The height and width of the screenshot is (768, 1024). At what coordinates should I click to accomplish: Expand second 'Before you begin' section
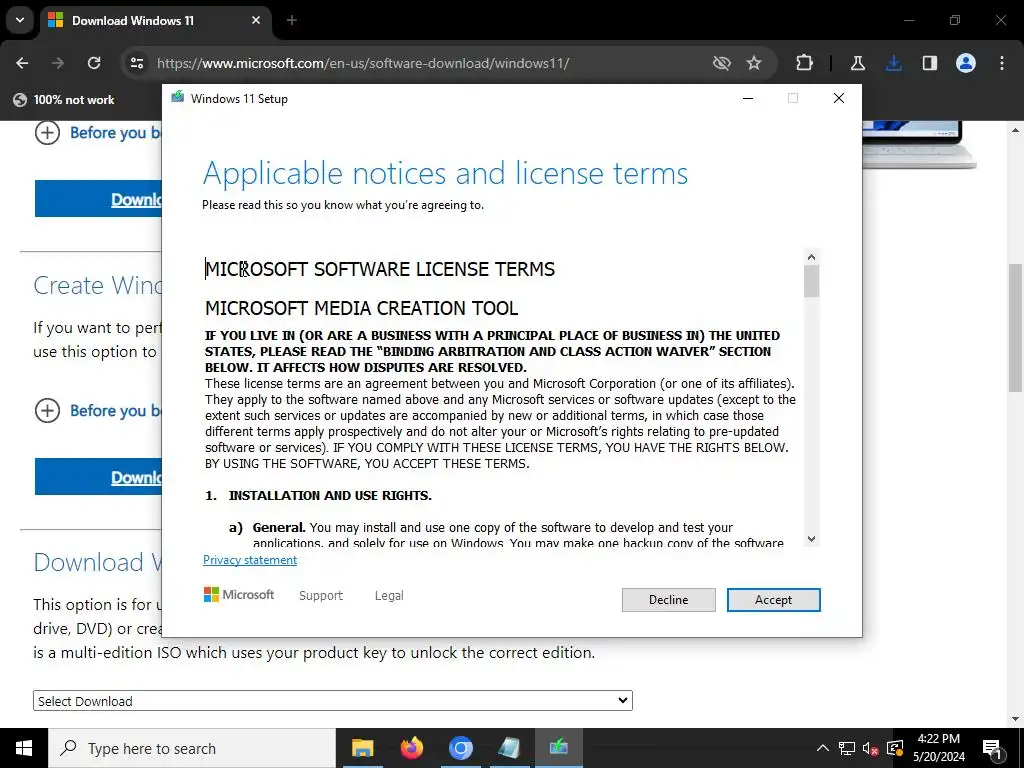[98, 411]
